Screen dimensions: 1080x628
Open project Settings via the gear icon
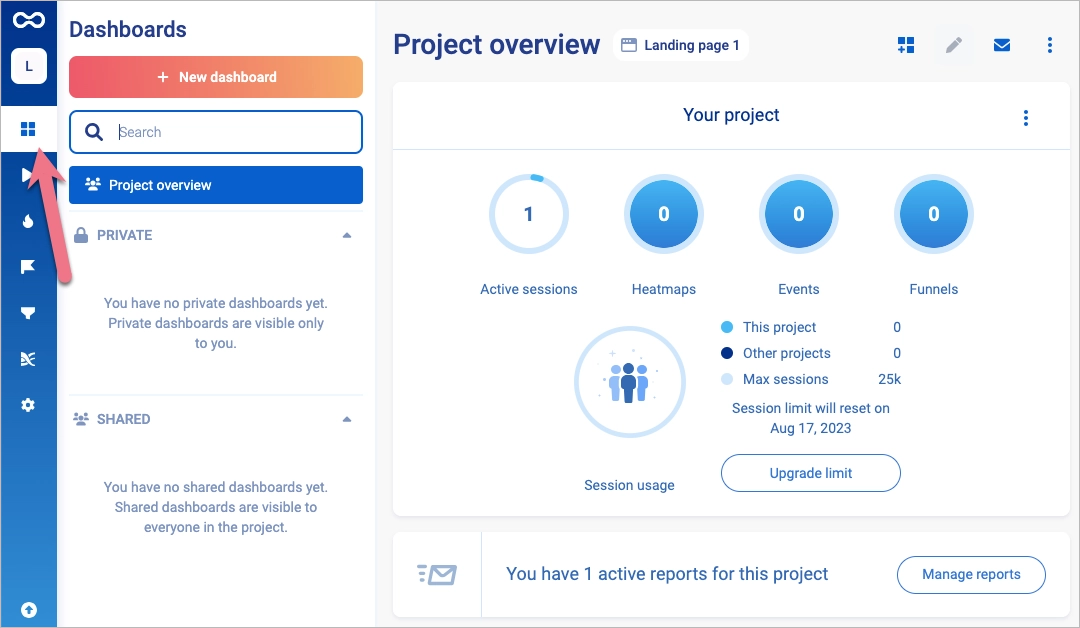pos(28,404)
